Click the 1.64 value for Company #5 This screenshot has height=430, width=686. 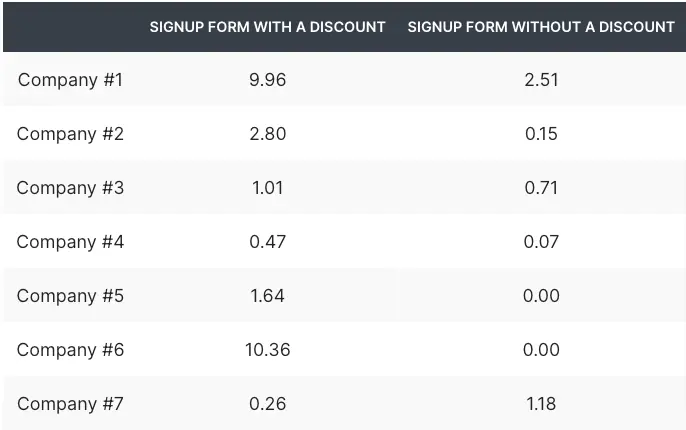(x=267, y=296)
